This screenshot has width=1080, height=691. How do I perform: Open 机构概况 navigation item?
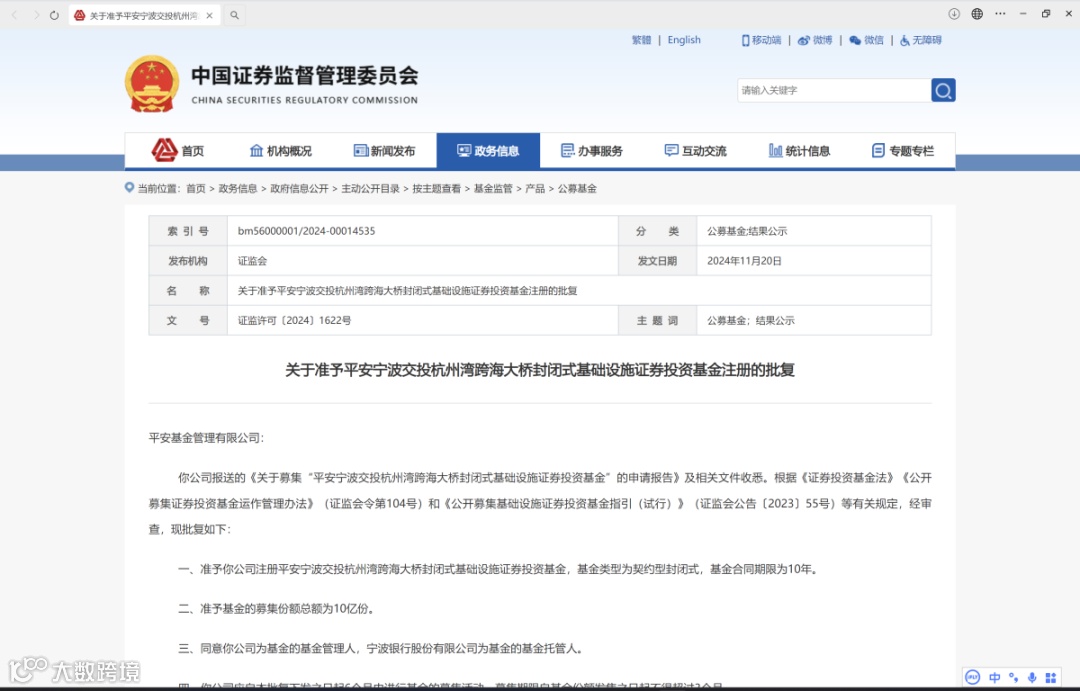point(280,151)
